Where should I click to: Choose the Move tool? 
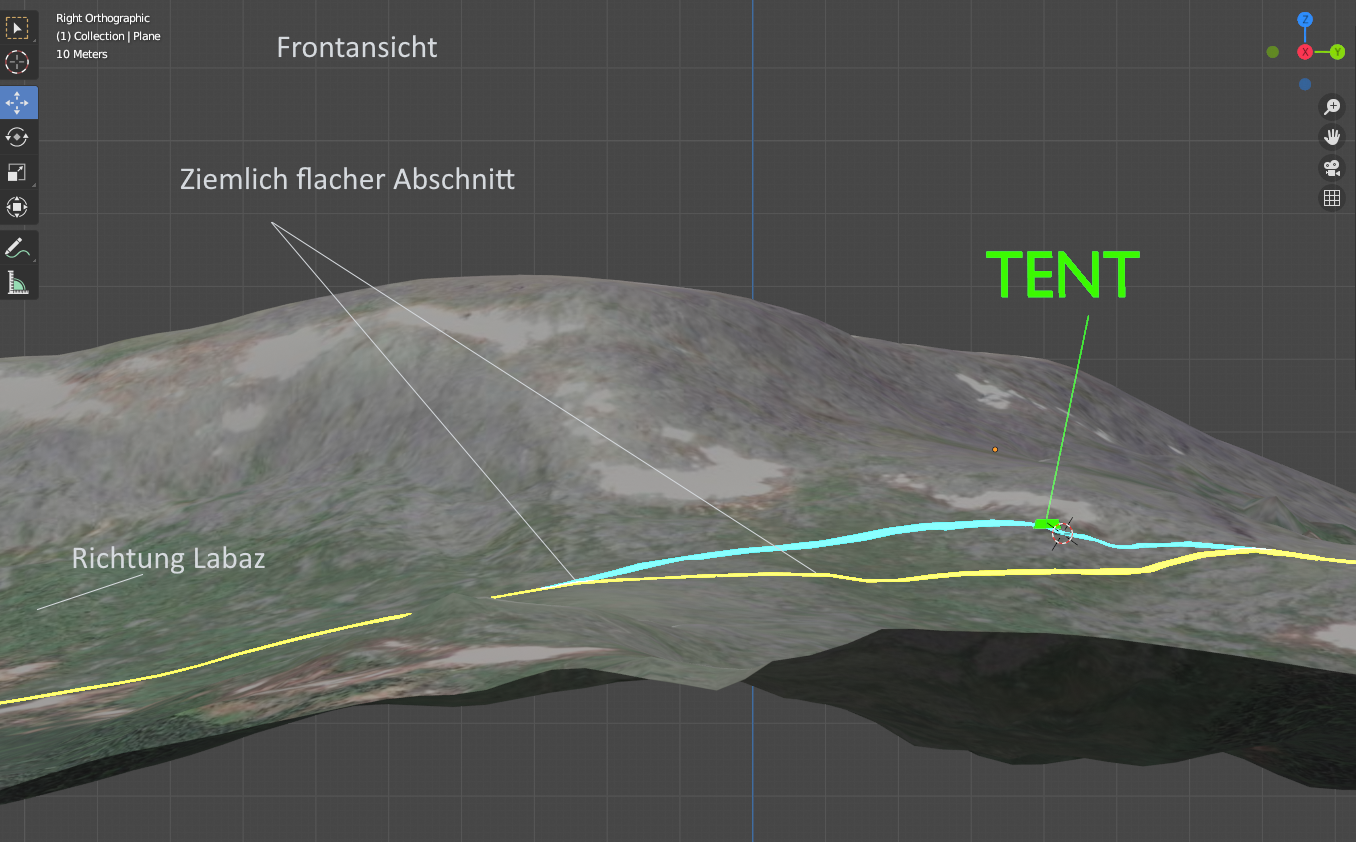pyautogui.click(x=18, y=102)
